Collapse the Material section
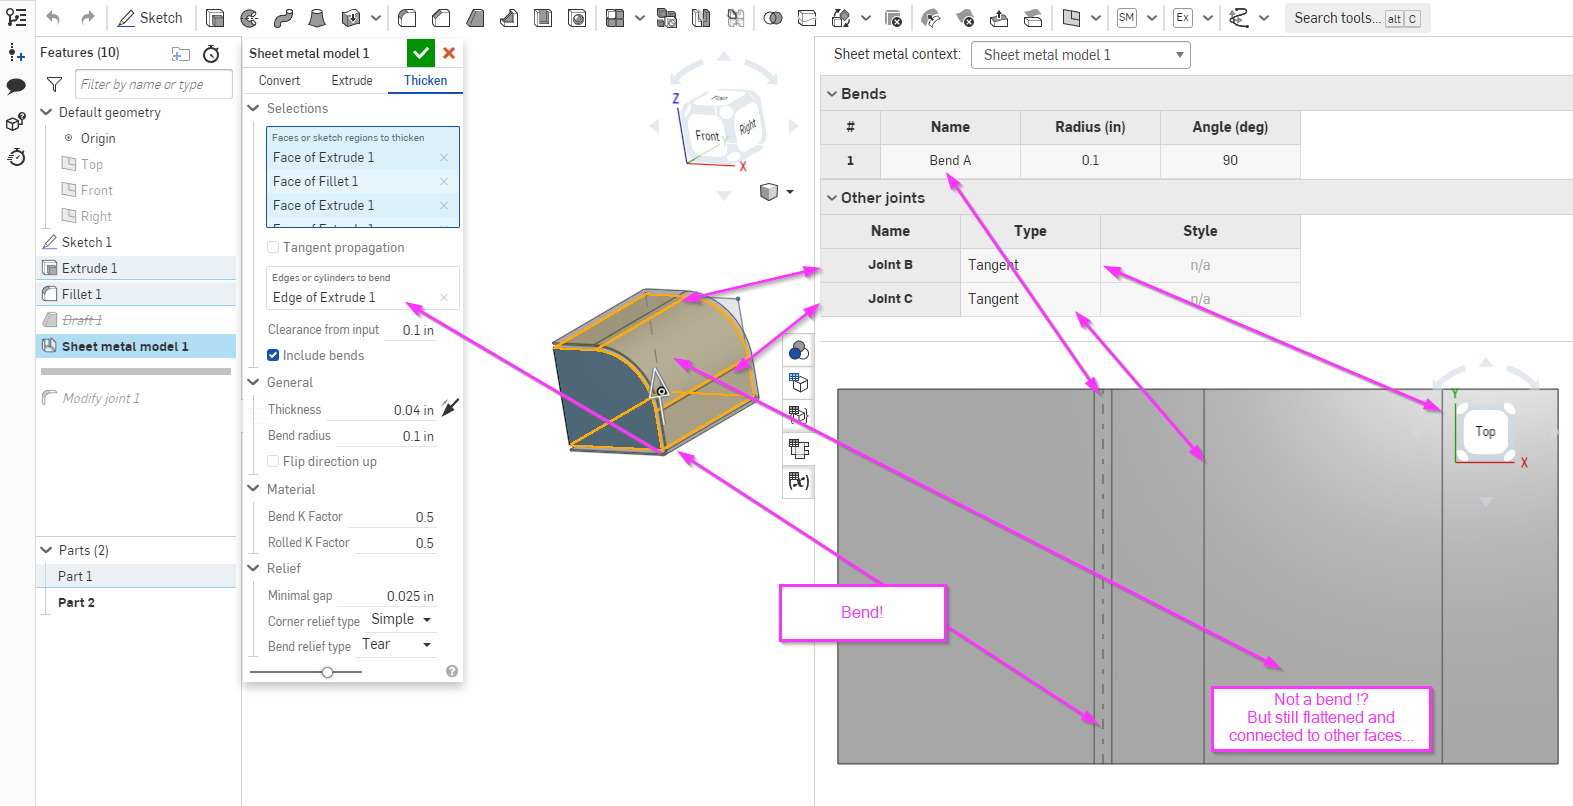1573x806 pixels. pyautogui.click(x=254, y=489)
